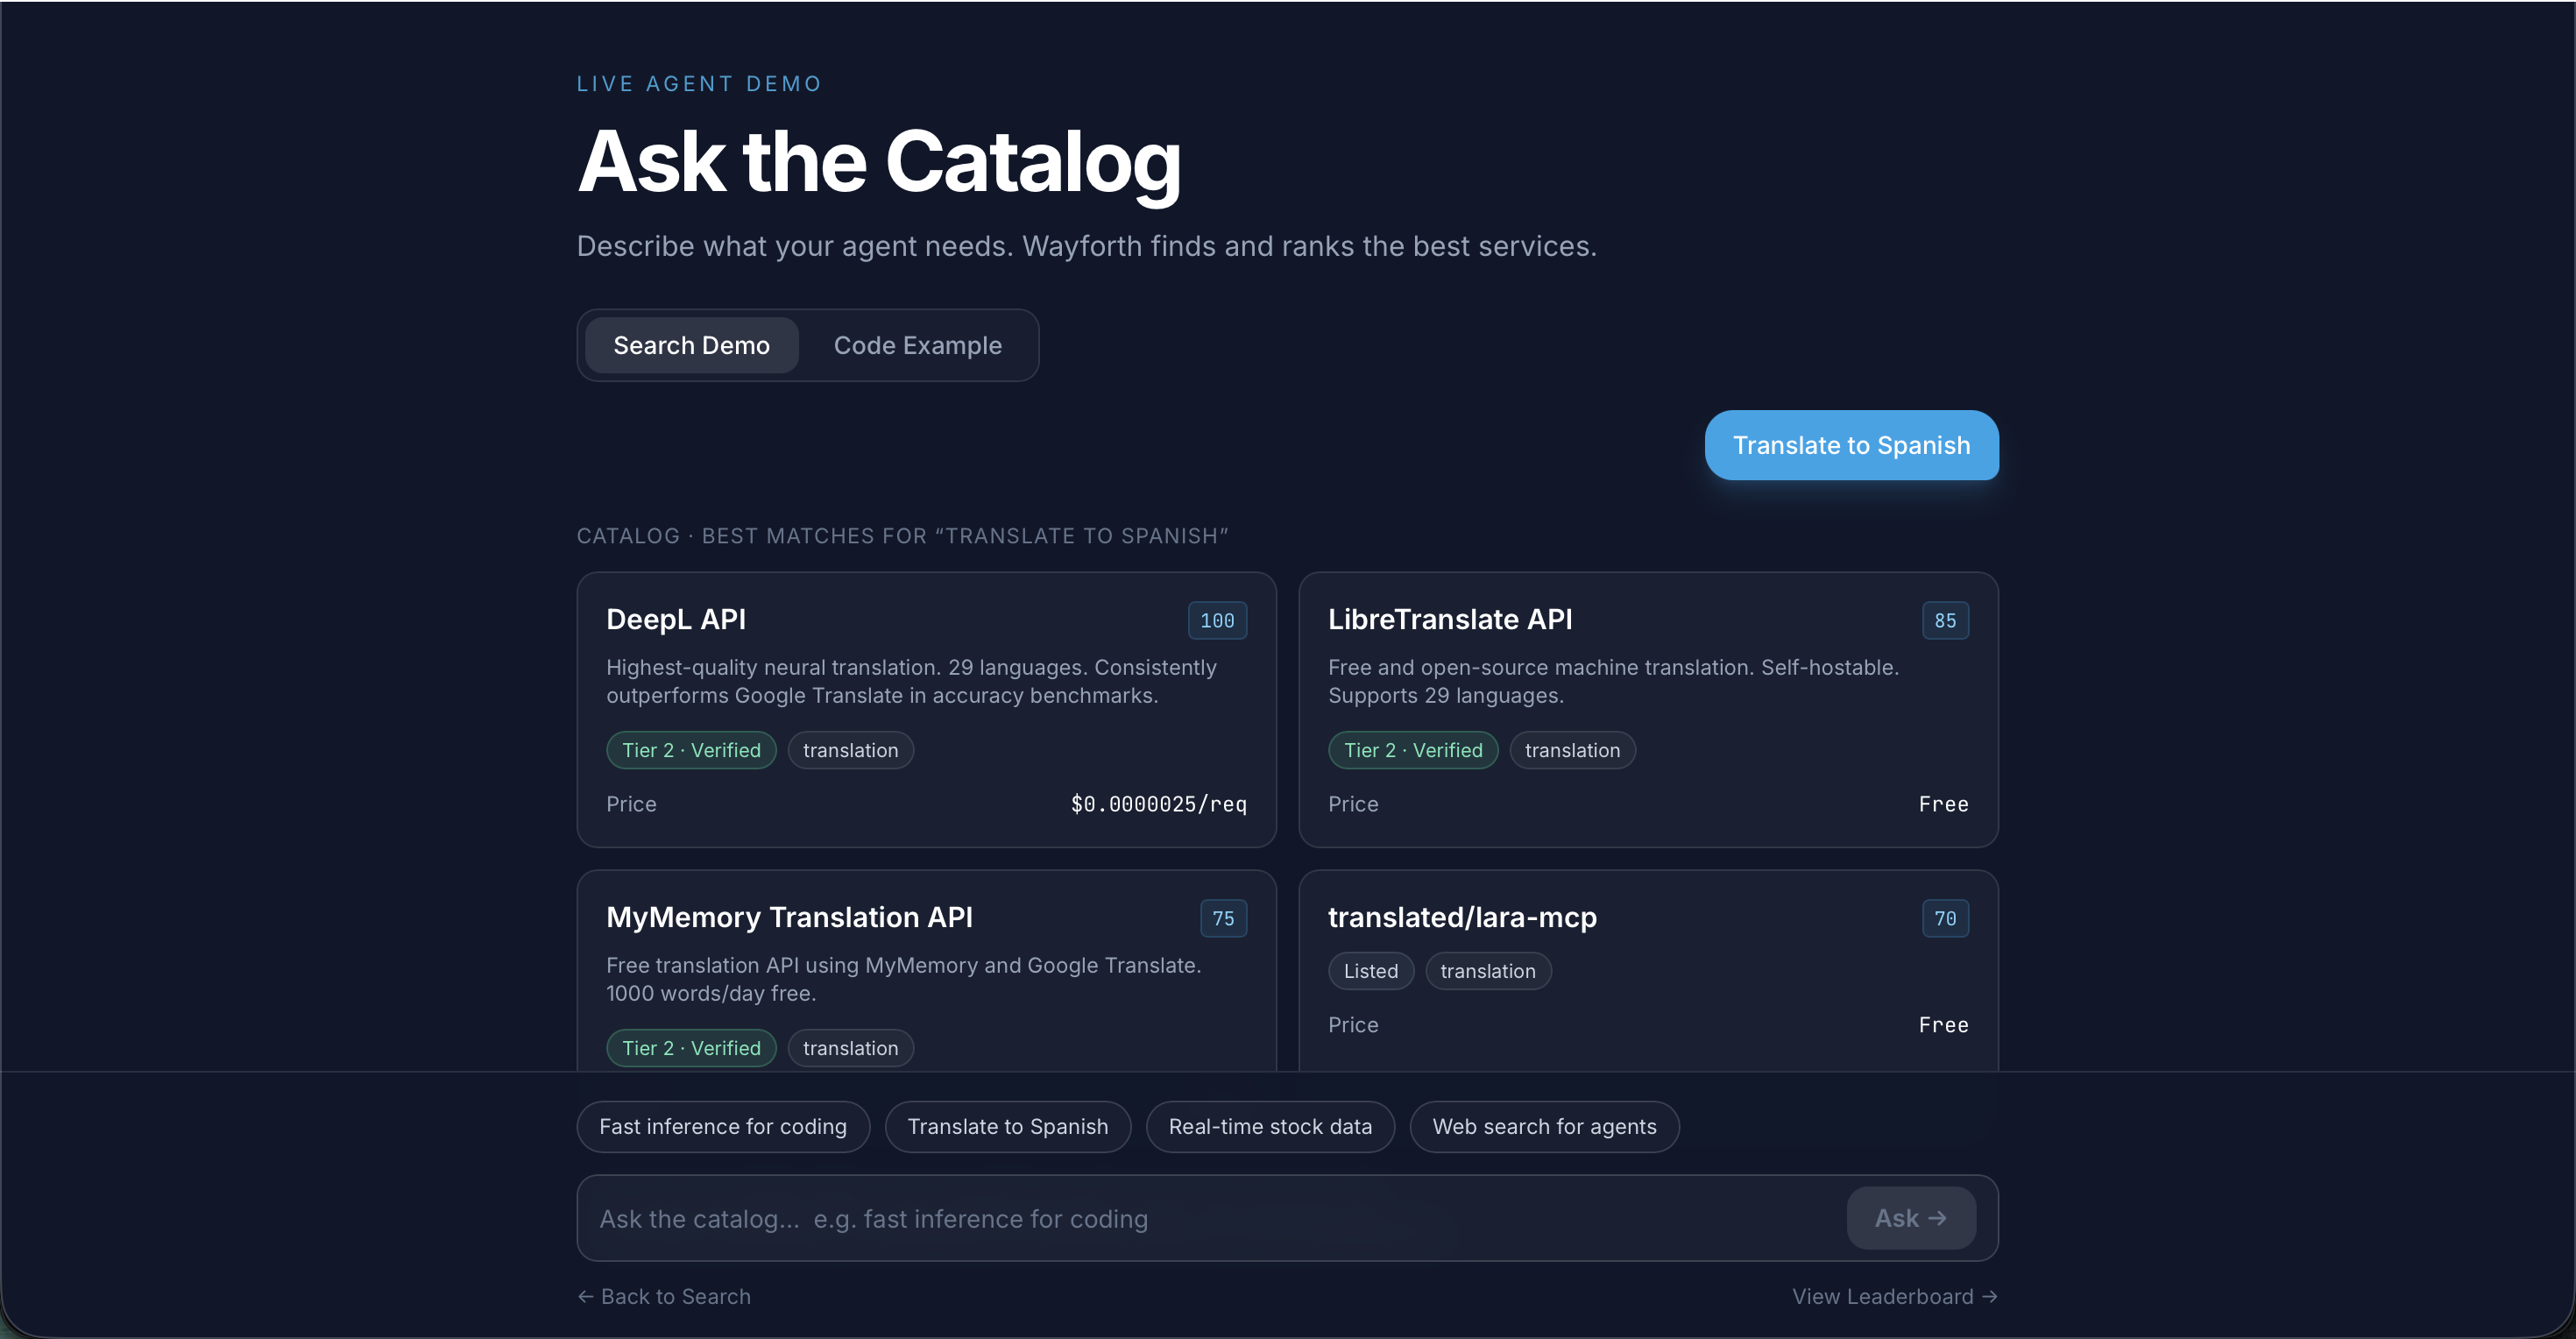
Task: Choose the Fast inference for coding suggestion
Action: coord(722,1127)
